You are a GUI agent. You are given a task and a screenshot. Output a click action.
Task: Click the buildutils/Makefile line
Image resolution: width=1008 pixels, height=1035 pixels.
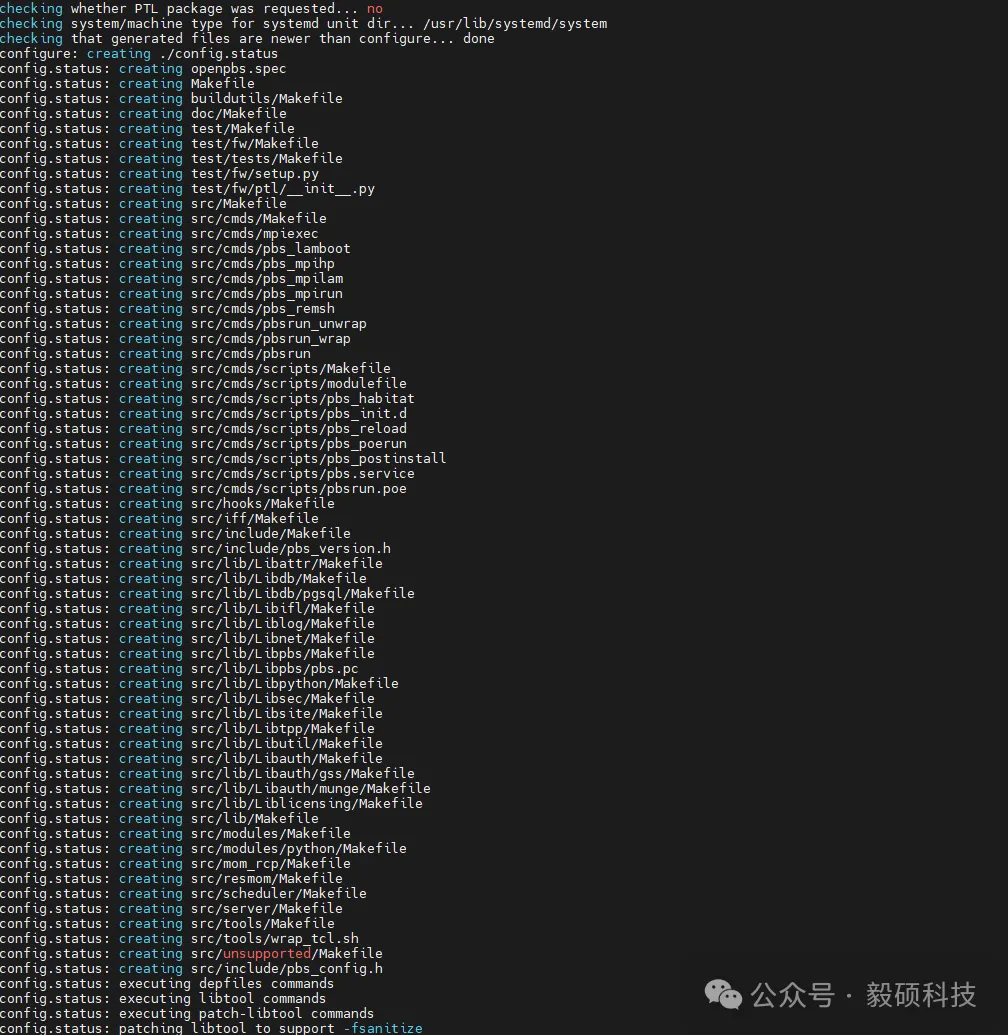(266, 98)
